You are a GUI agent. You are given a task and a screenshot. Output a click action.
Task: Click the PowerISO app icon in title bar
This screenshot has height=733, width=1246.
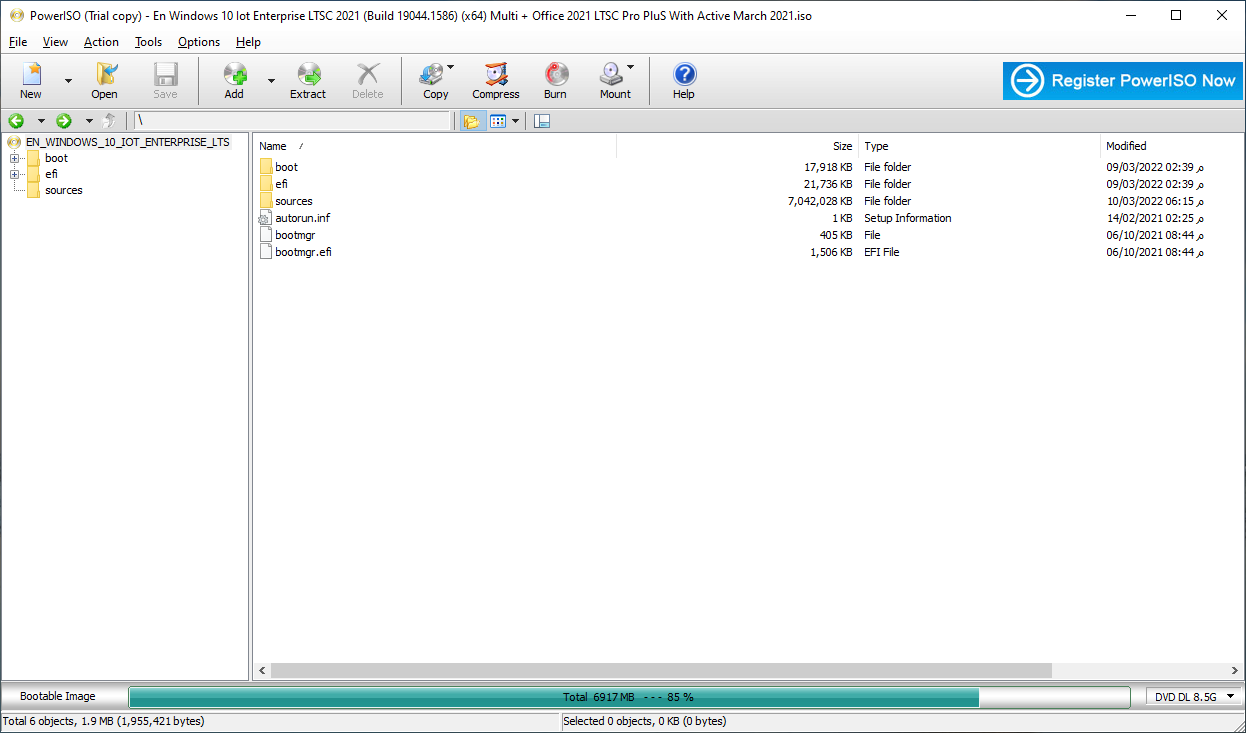click(x=16, y=15)
